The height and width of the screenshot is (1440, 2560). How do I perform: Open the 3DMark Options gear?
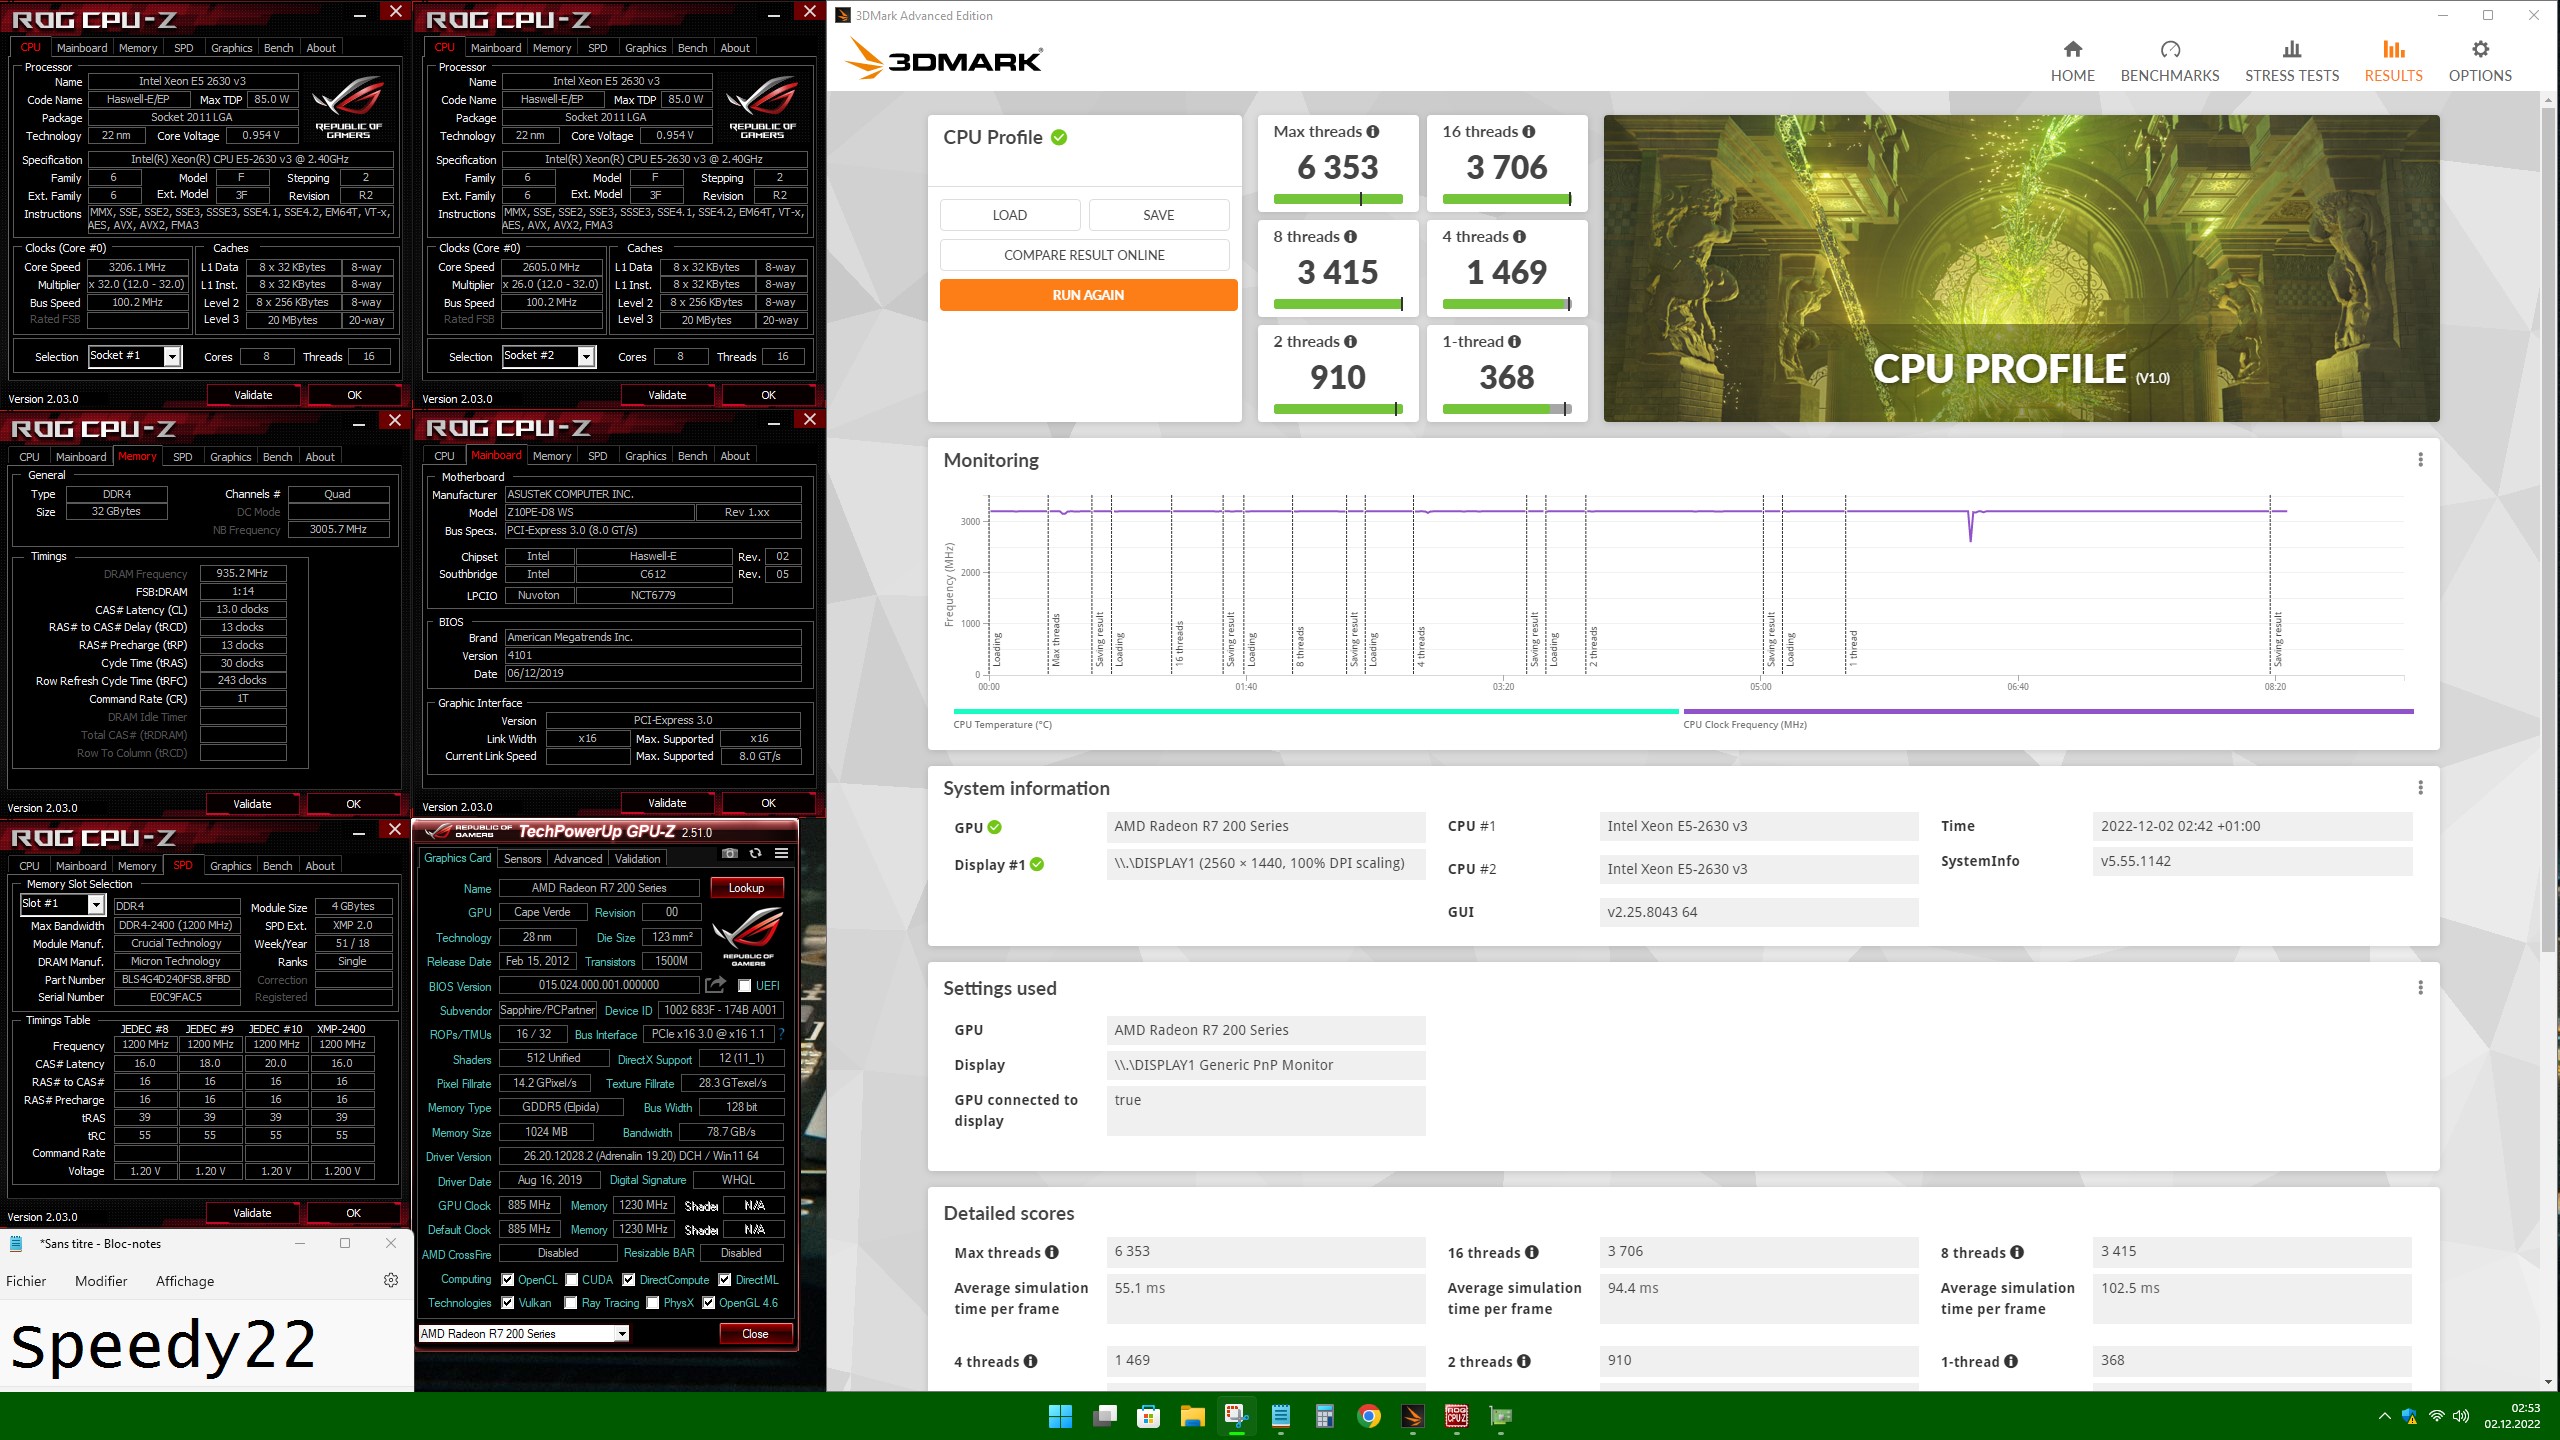tap(2479, 61)
